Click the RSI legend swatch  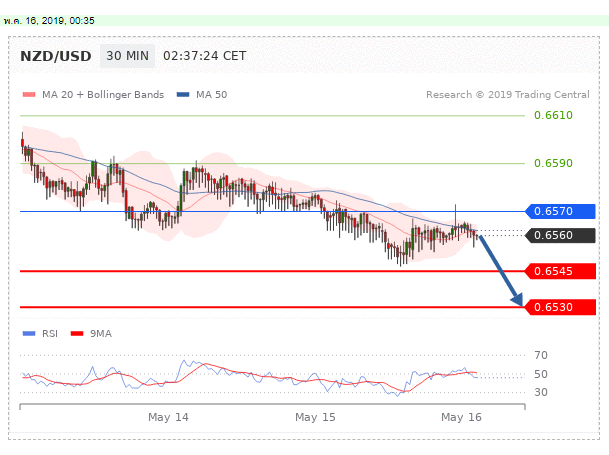(x=29, y=333)
